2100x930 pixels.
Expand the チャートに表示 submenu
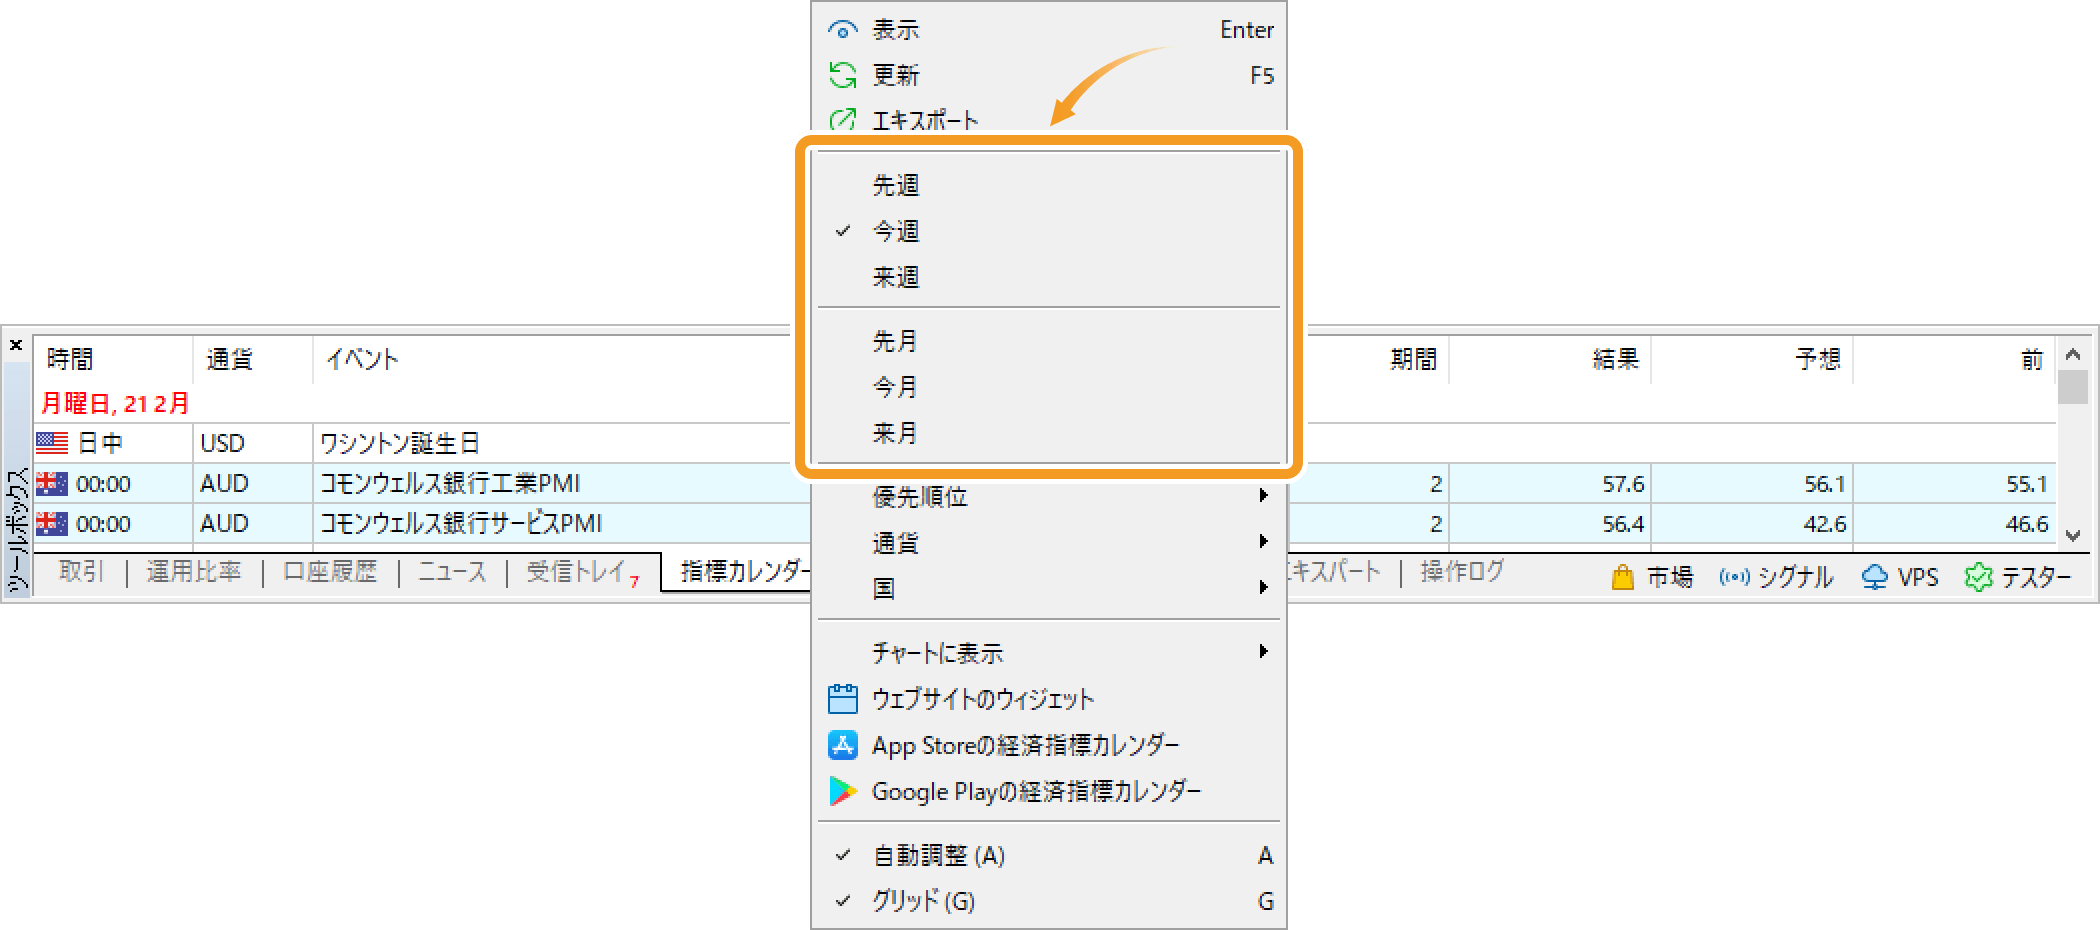(1049, 653)
